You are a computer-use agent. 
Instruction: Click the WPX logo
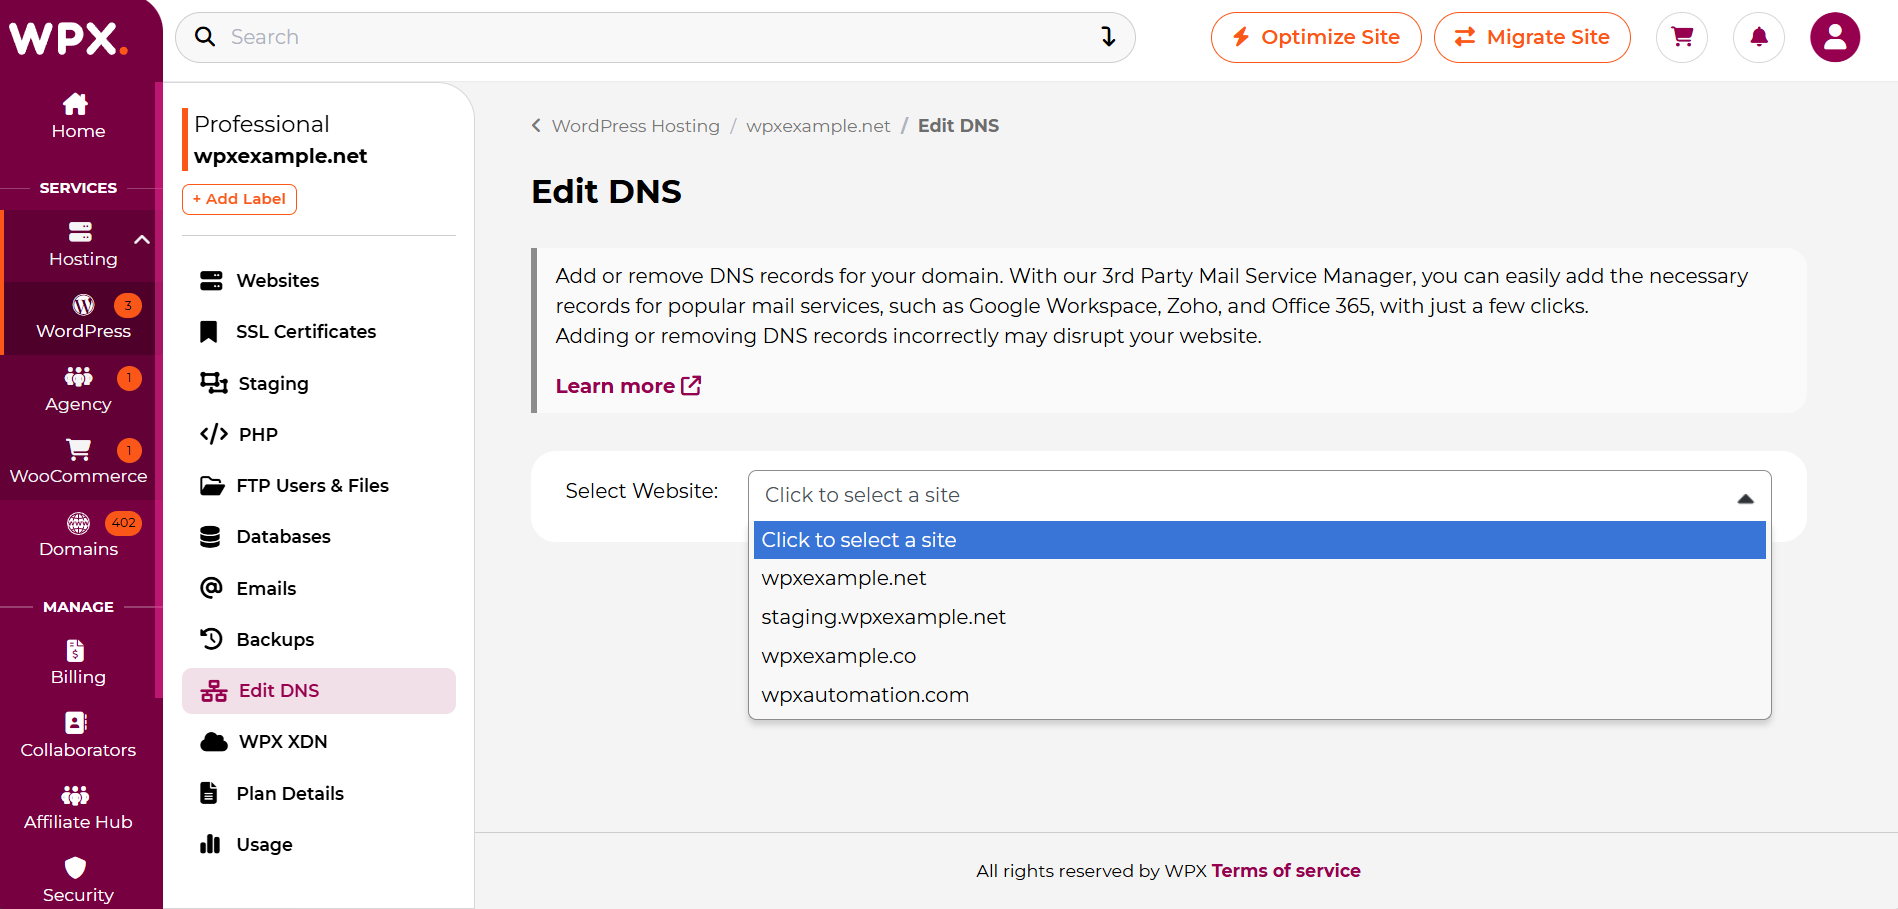68,38
